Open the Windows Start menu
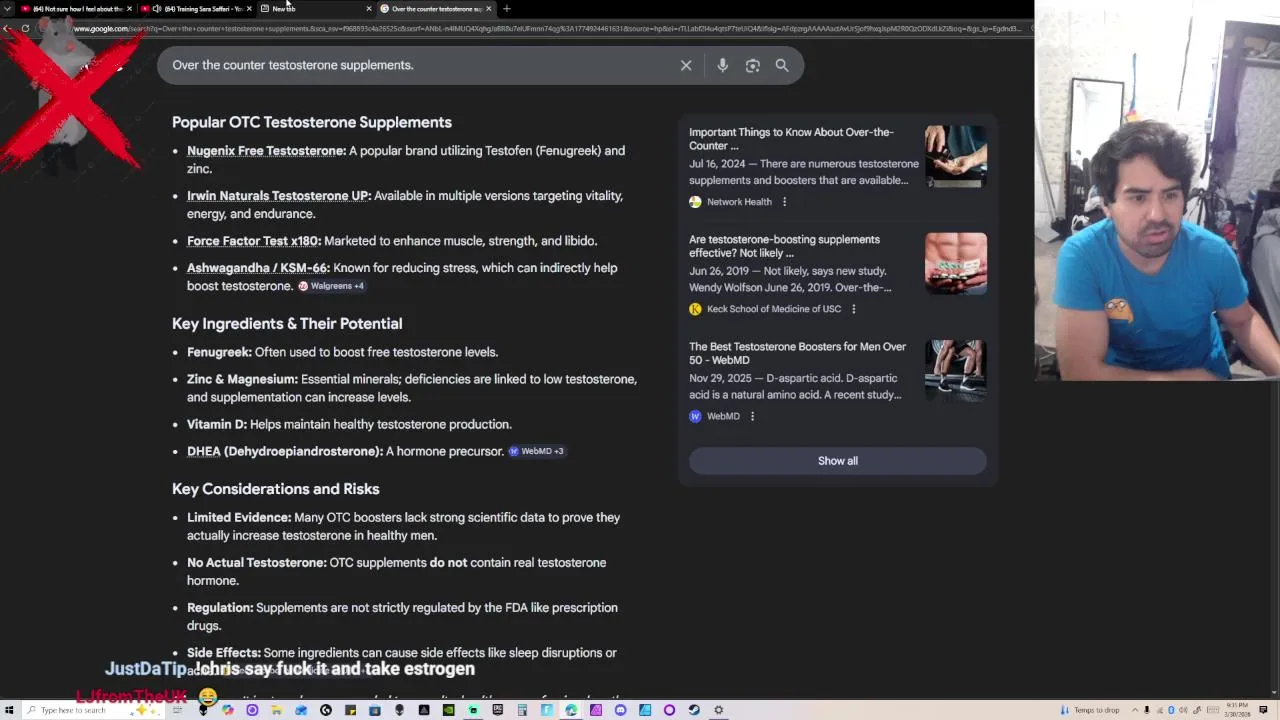The image size is (1280, 720). [9, 710]
